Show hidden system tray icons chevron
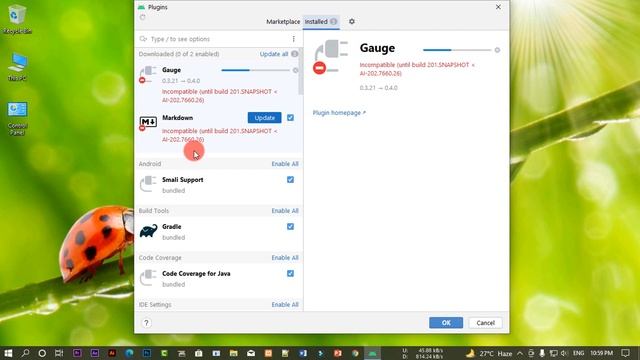 click(x=520, y=353)
